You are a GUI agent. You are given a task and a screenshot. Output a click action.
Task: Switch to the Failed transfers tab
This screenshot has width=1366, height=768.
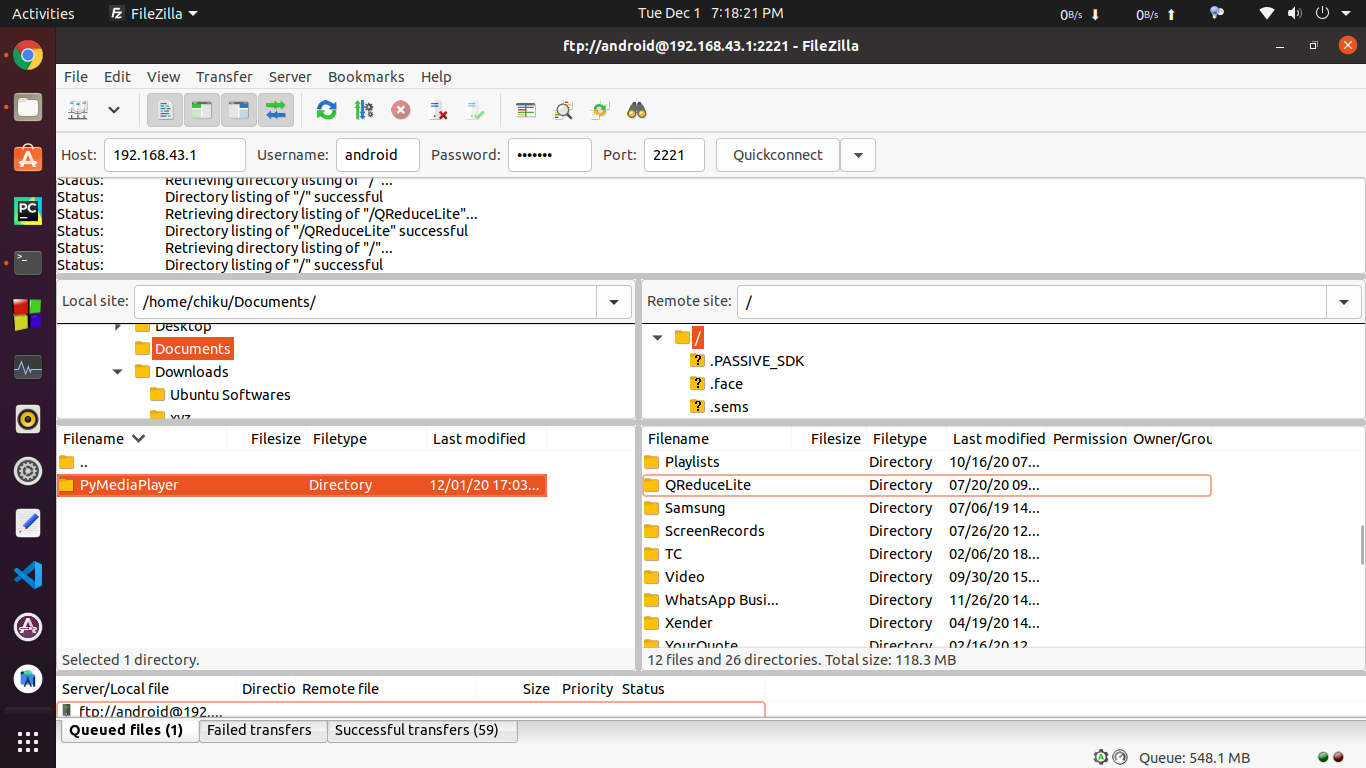259,730
